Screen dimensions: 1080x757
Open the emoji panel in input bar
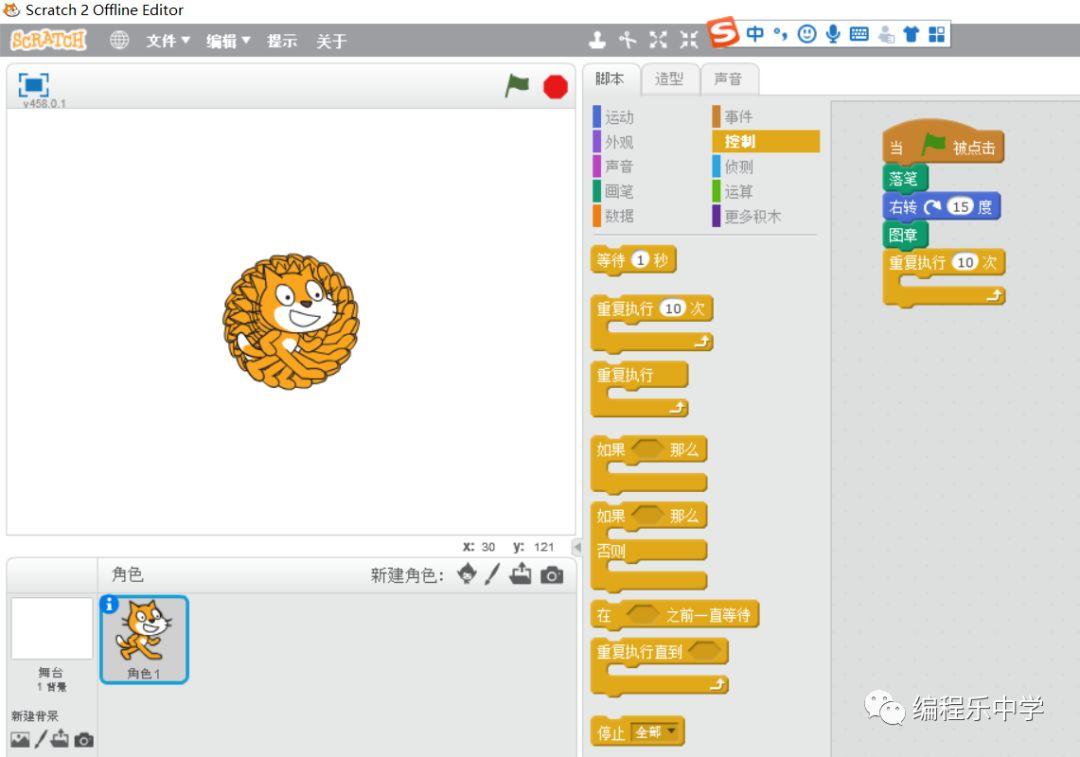coord(807,34)
